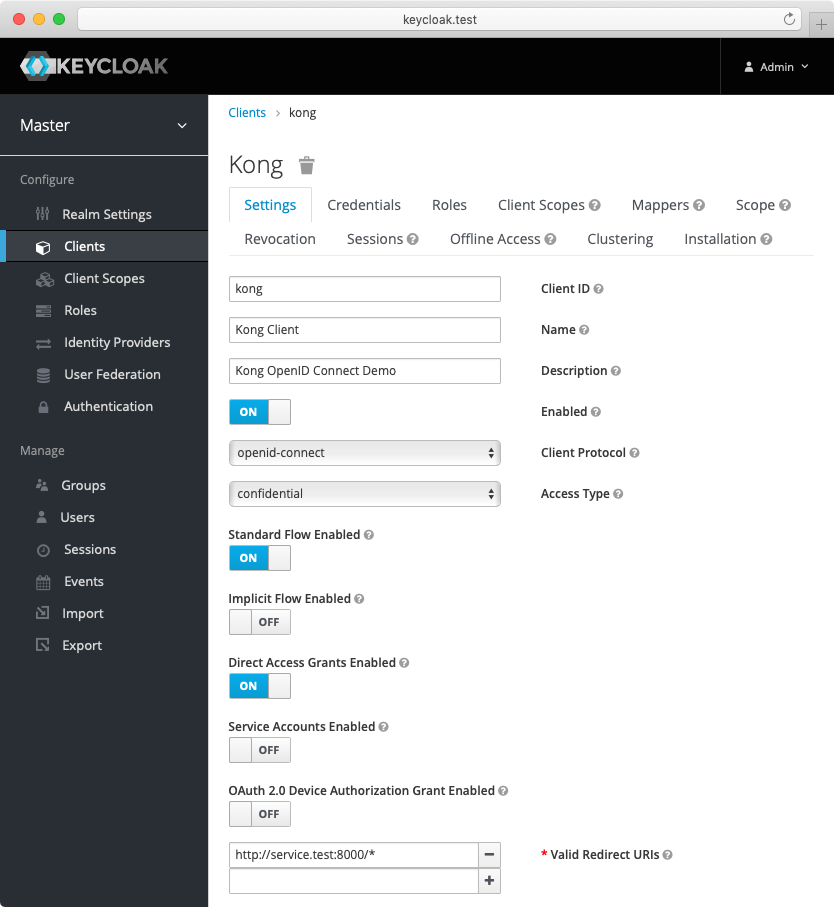Image resolution: width=834 pixels, height=907 pixels.
Task: Click the help icon next to Access Type
Action: point(618,494)
